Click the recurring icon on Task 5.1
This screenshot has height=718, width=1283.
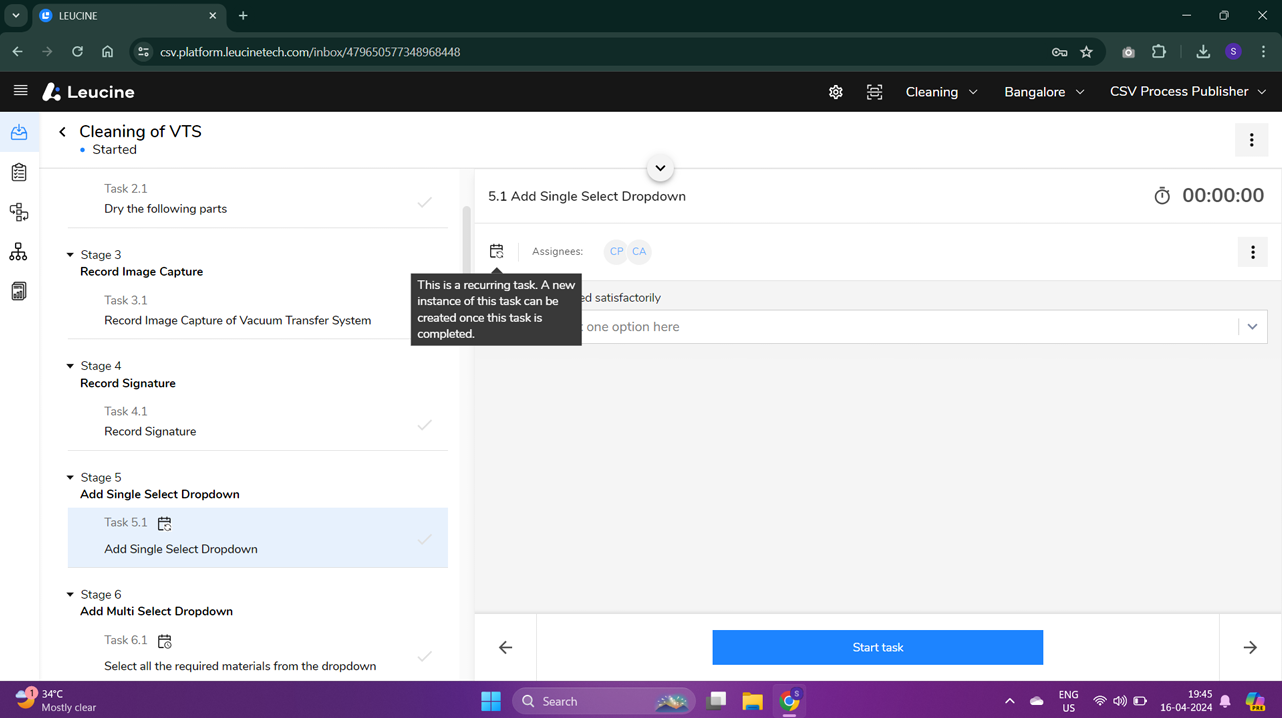click(x=165, y=523)
